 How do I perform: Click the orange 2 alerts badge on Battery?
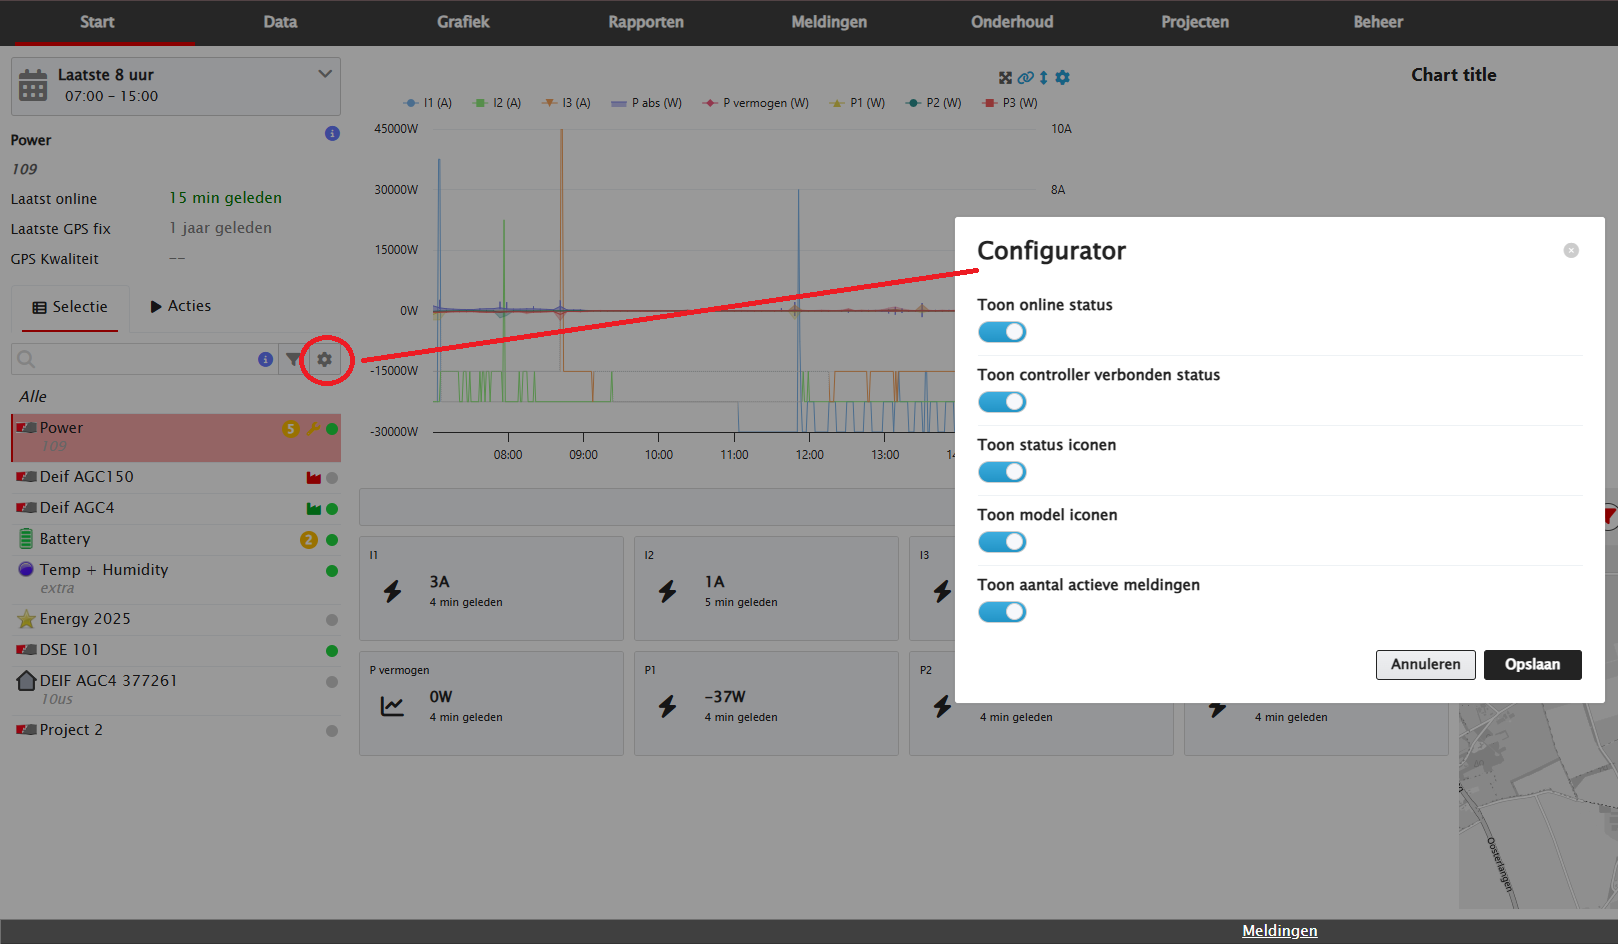point(308,540)
